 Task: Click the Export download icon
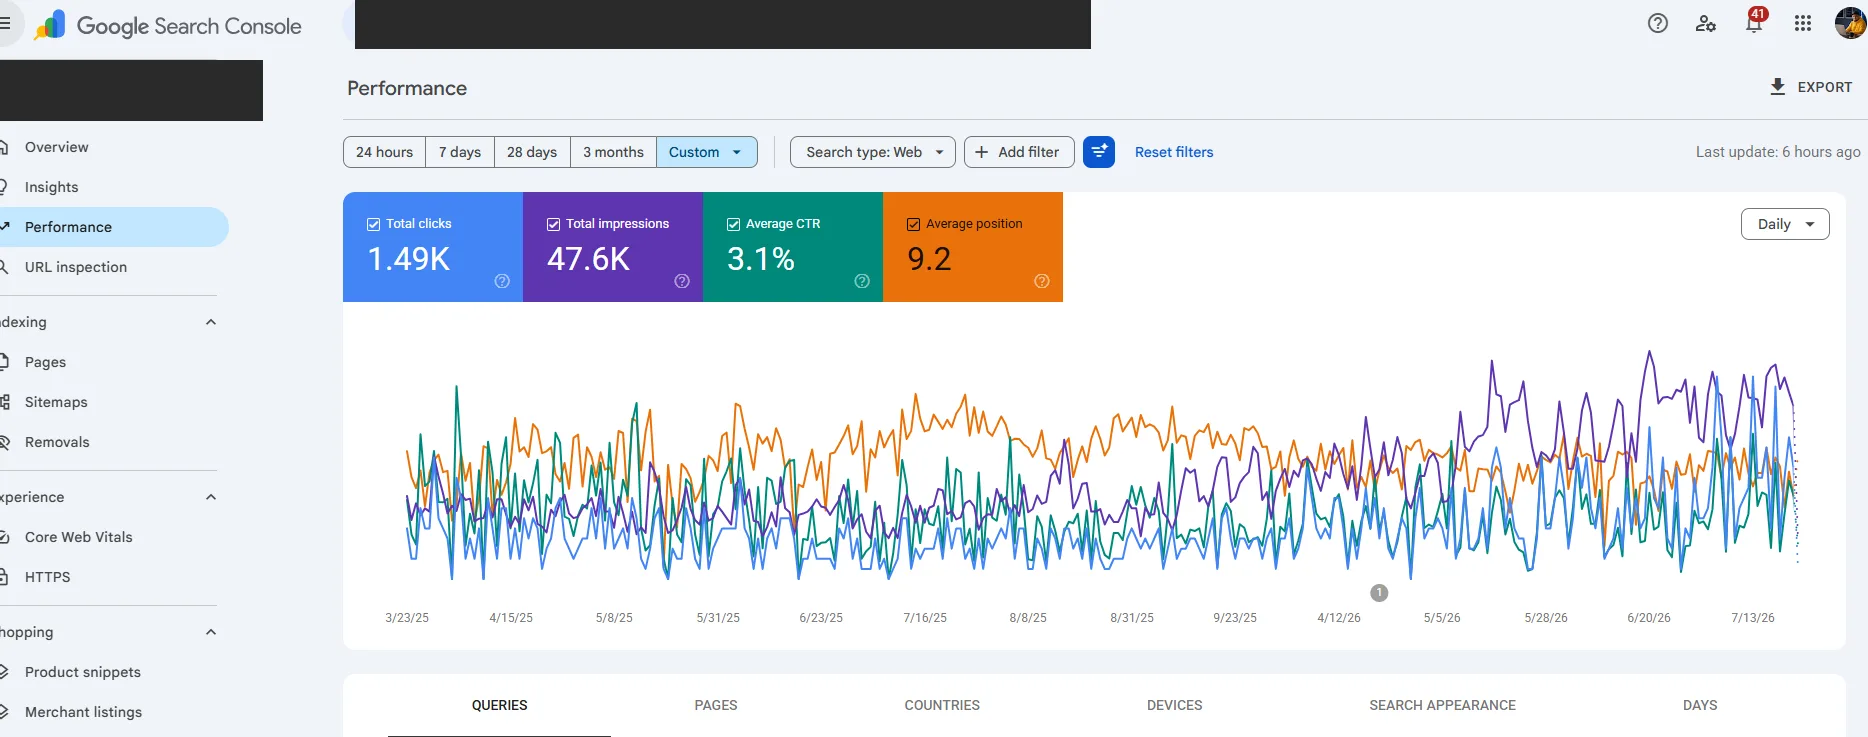pyautogui.click(x=1777, y=87)
